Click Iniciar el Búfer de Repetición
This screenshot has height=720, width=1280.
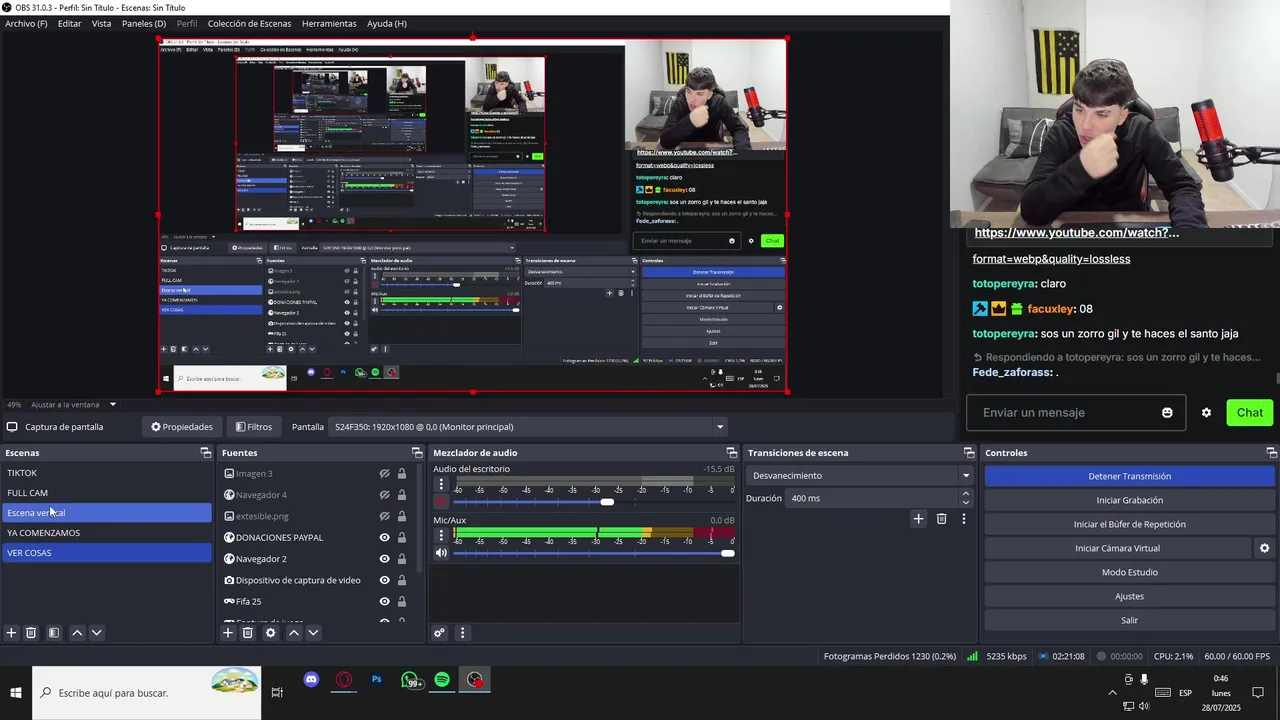point(1129,524)
